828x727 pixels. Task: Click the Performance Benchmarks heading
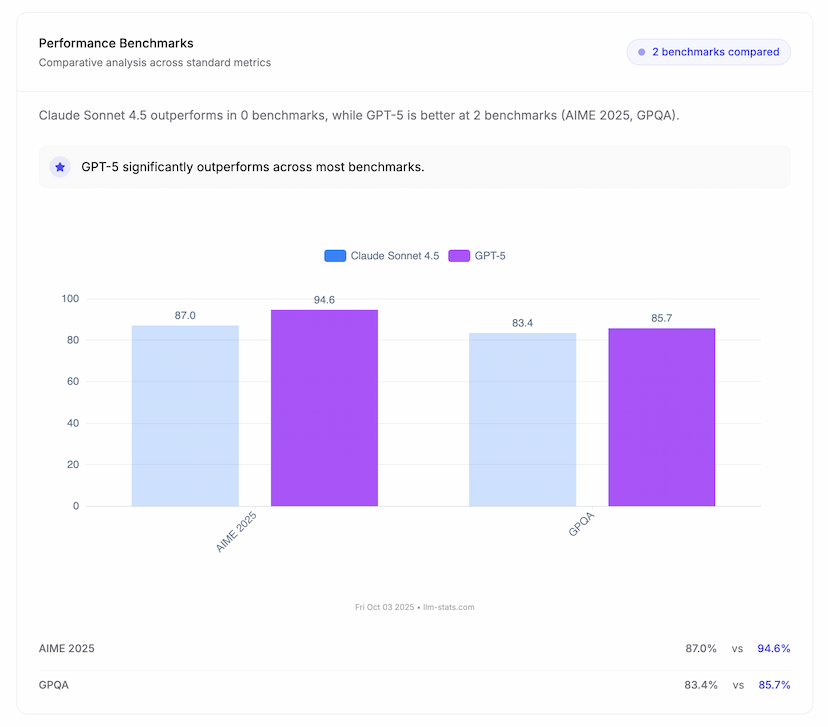click(x=116, y=43)
